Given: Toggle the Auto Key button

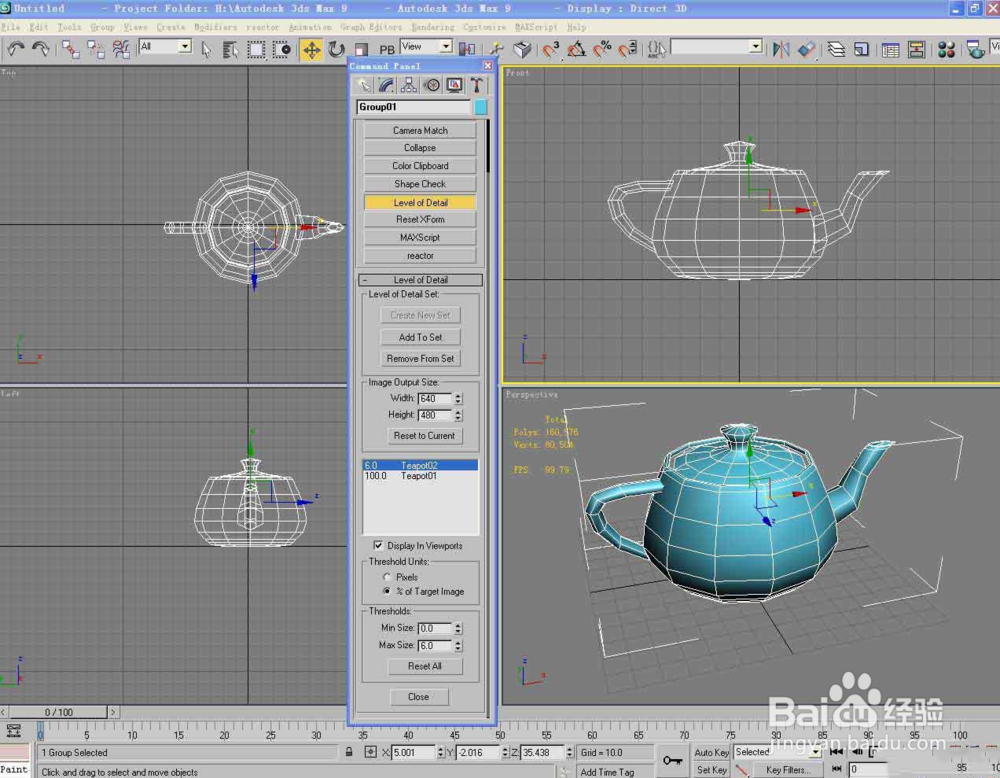Looking at the screenshot, I should [711, 752].
